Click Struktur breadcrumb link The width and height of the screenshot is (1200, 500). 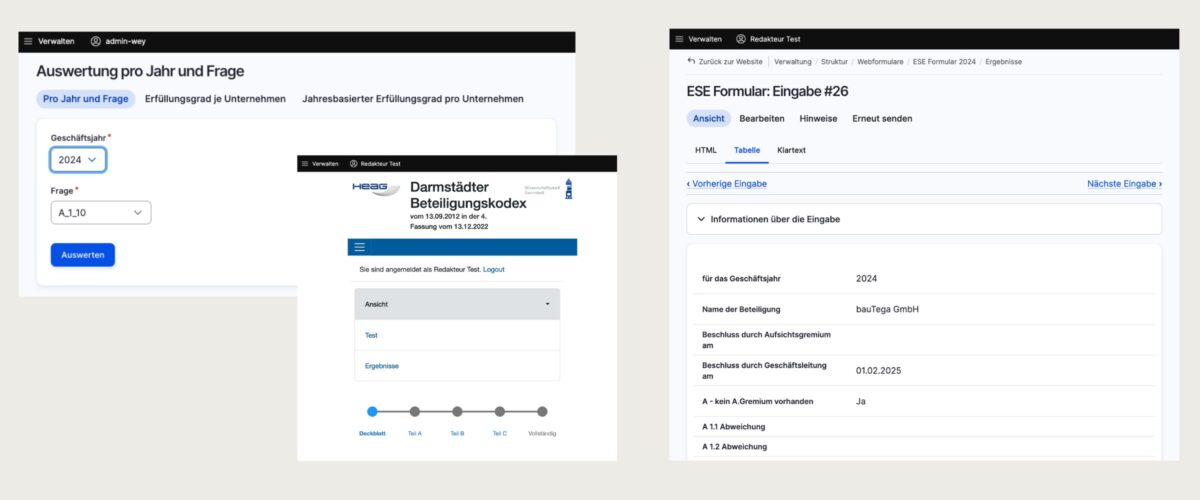pyautogui.click(x=835, y=62)
